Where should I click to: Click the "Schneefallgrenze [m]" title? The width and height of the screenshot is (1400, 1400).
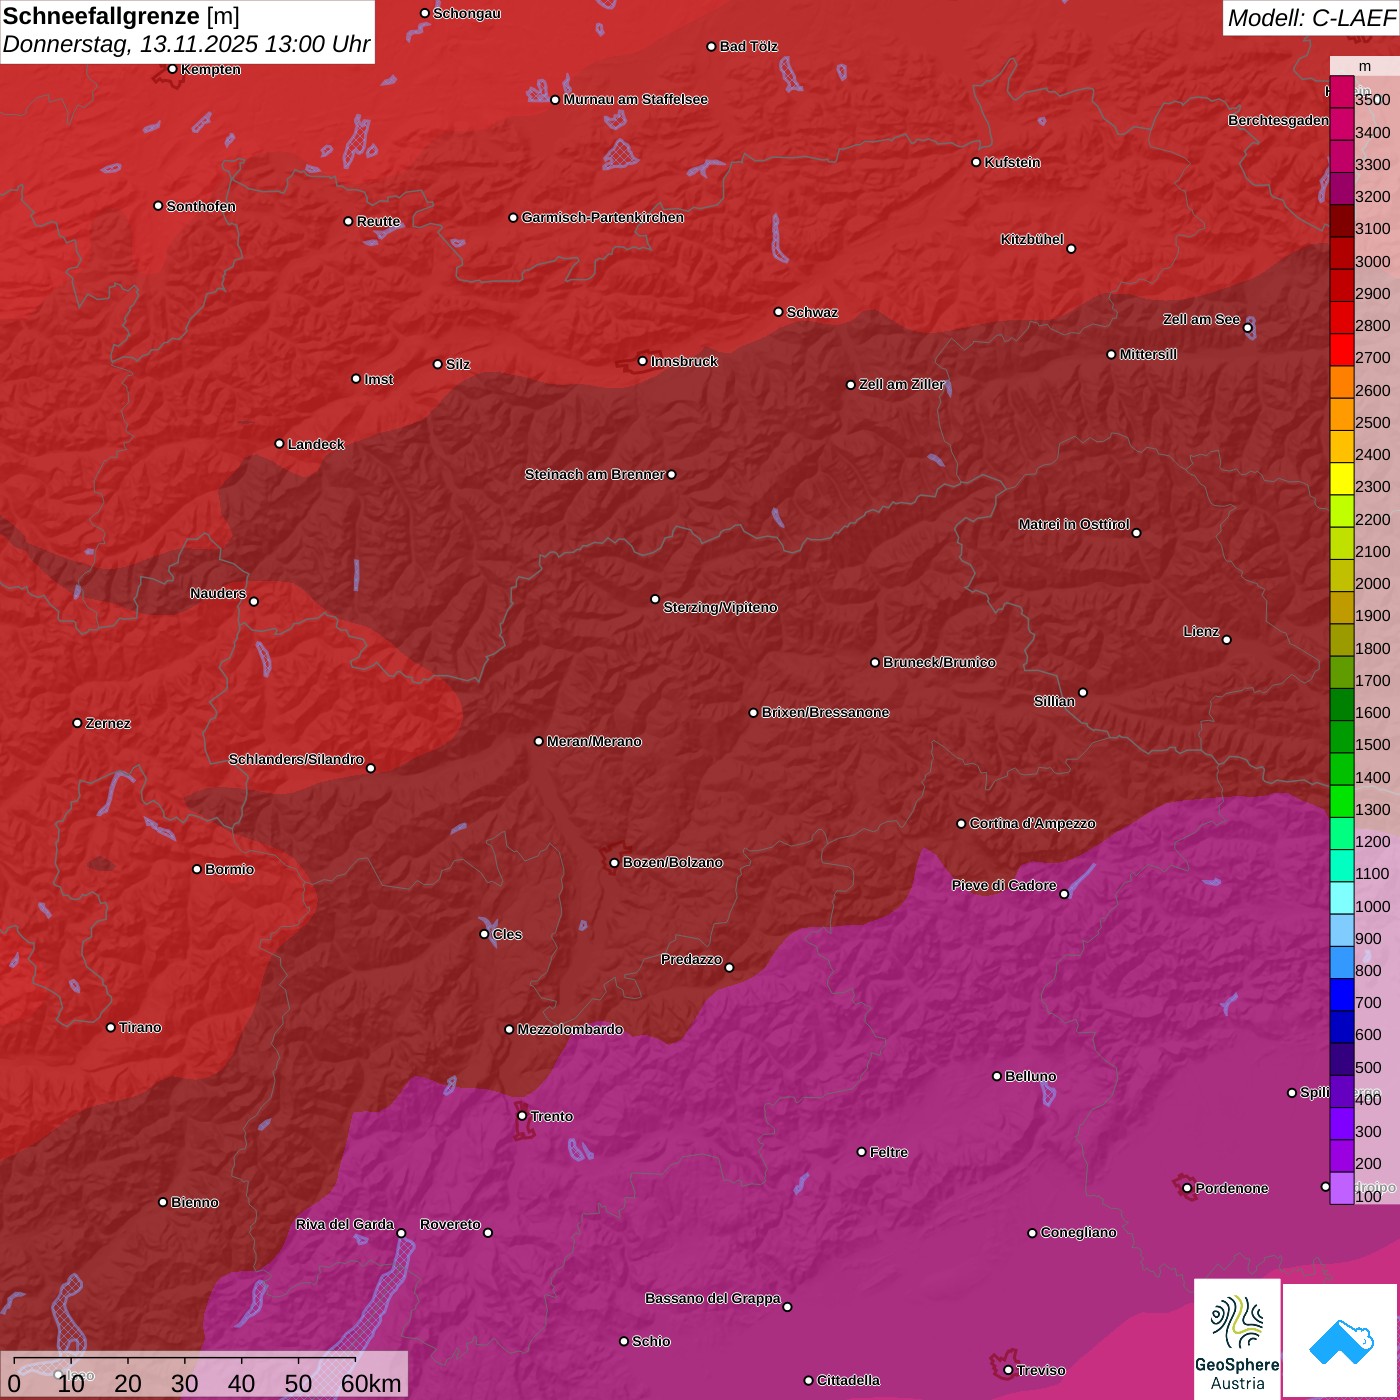point(121,17)
